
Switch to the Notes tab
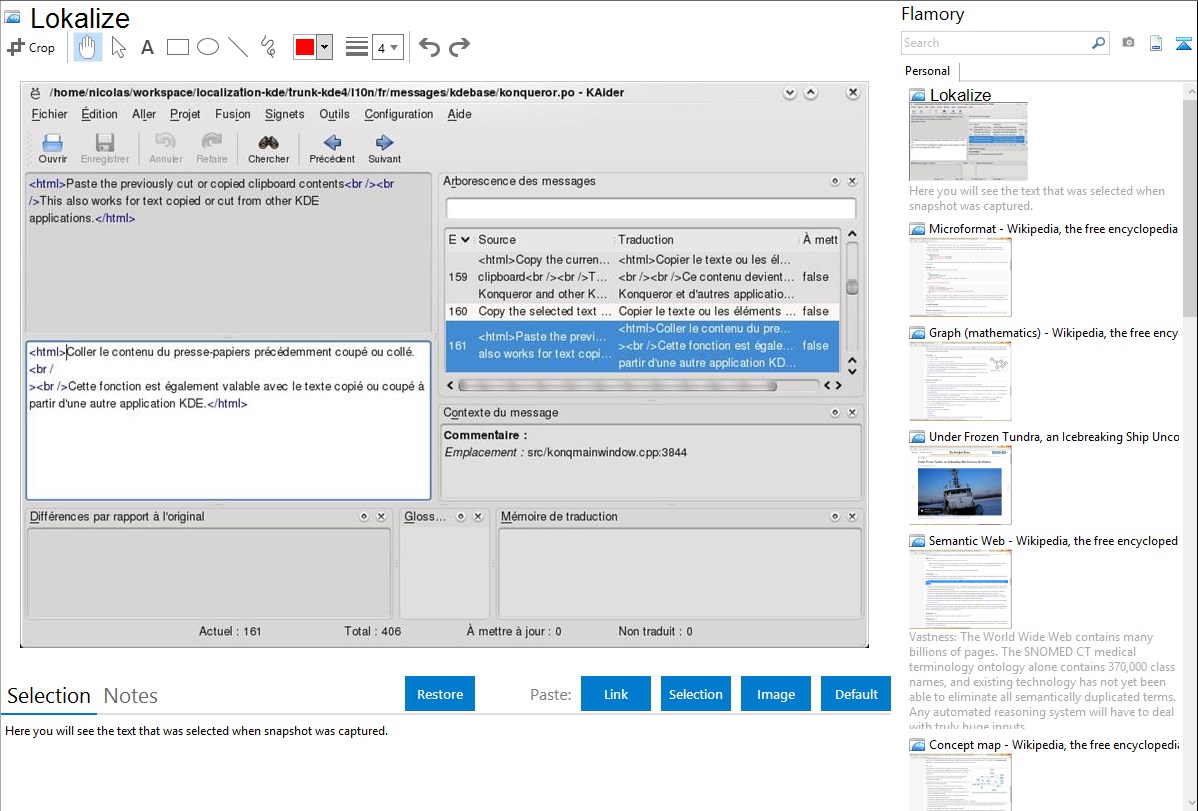(x=130, y=696)
